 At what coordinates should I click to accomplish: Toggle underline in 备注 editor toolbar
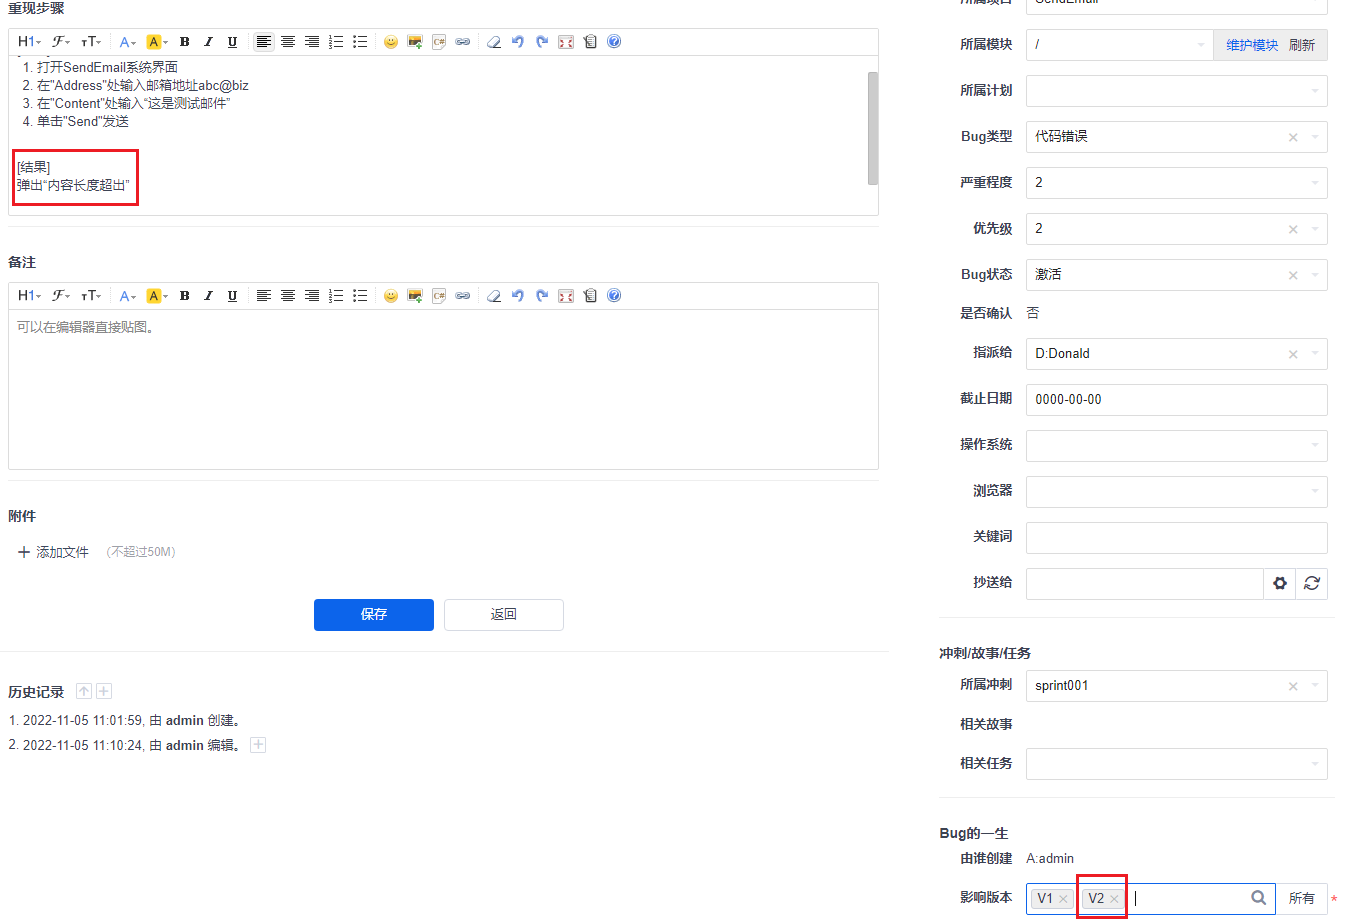(x=232, y=296)
